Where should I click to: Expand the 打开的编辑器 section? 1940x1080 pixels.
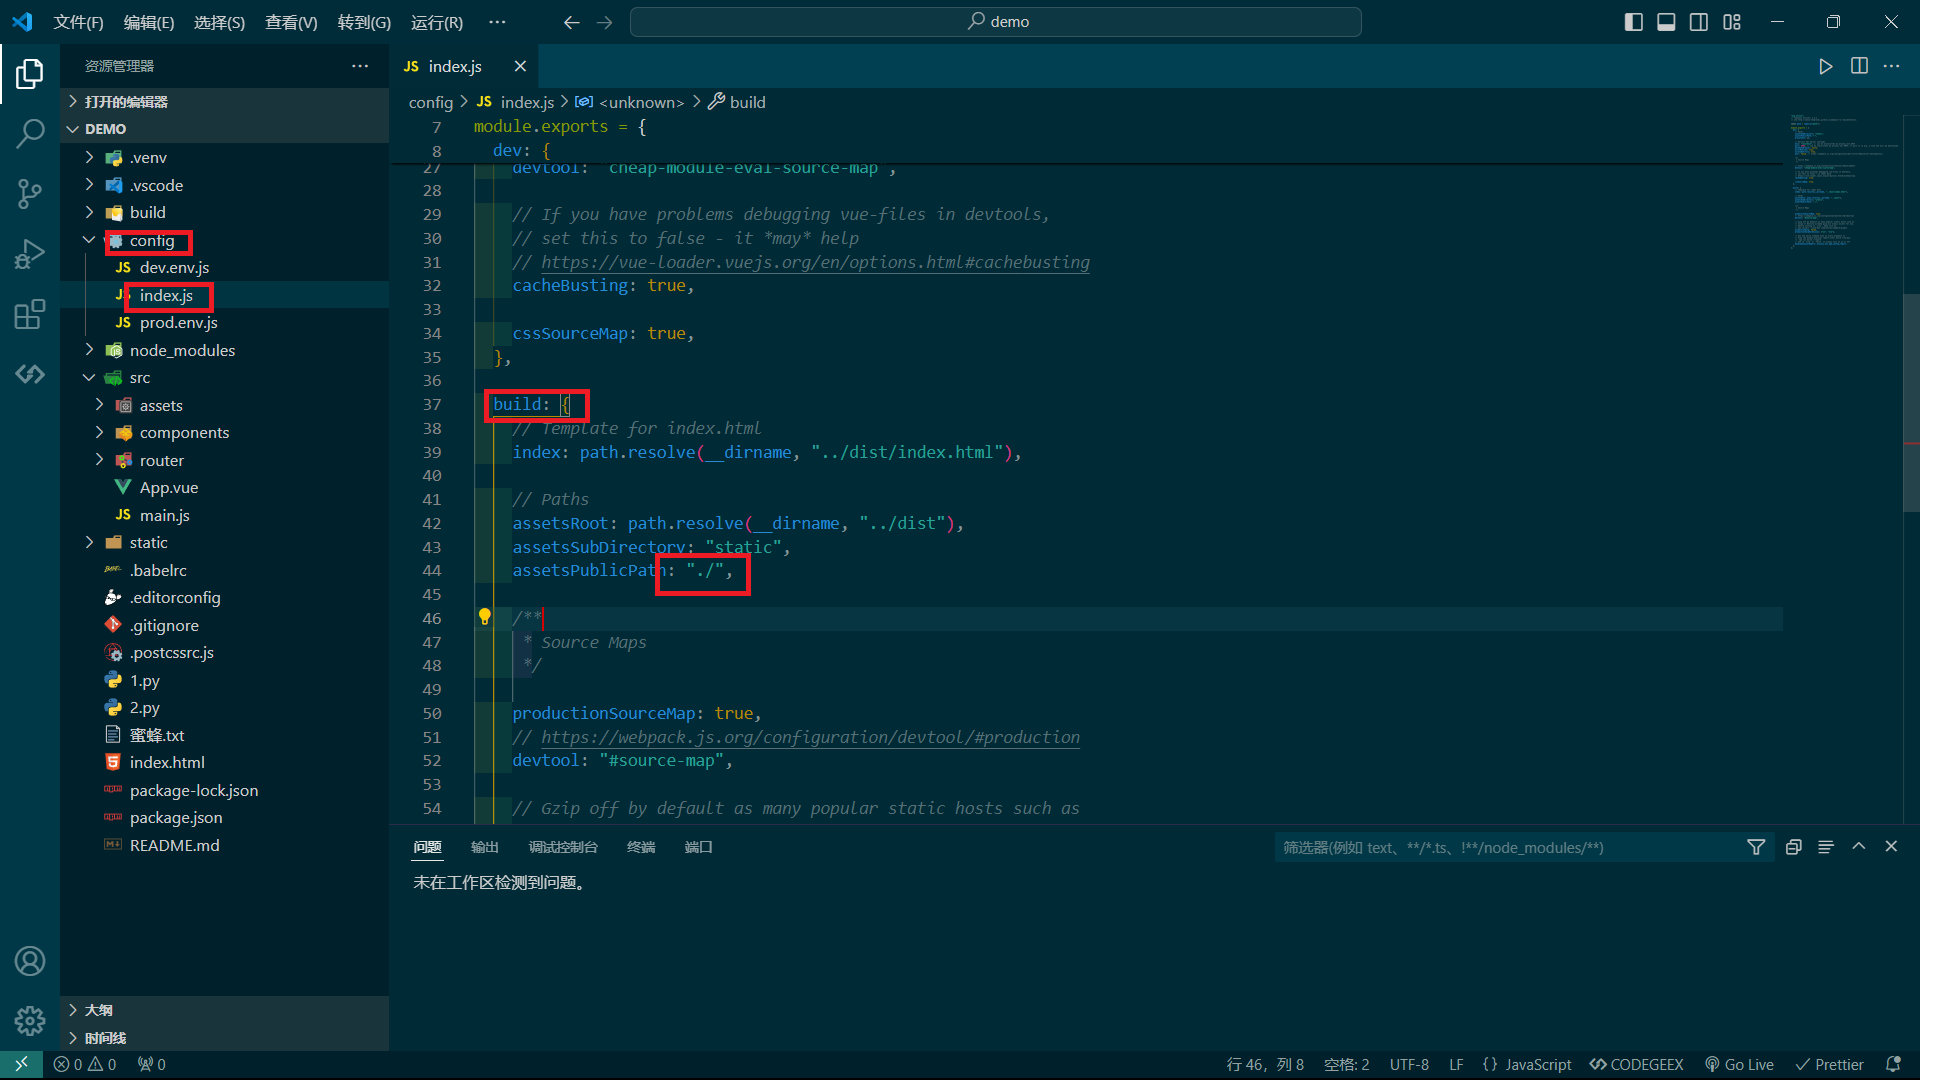pos(125,102)
